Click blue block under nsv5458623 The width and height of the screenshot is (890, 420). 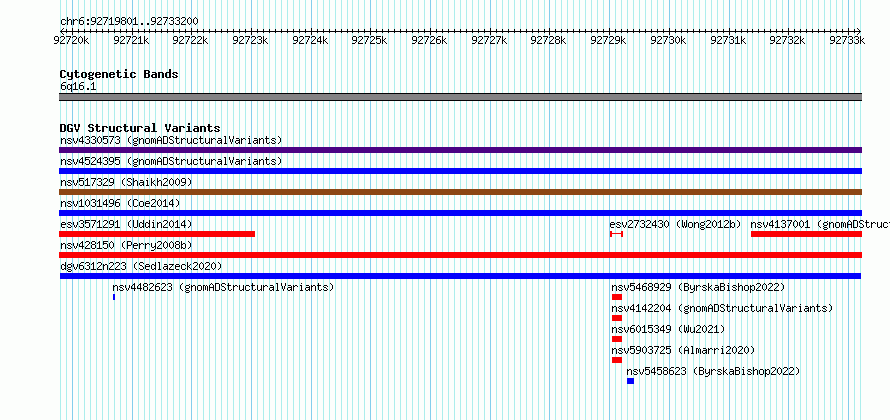(x=631, y=381)
